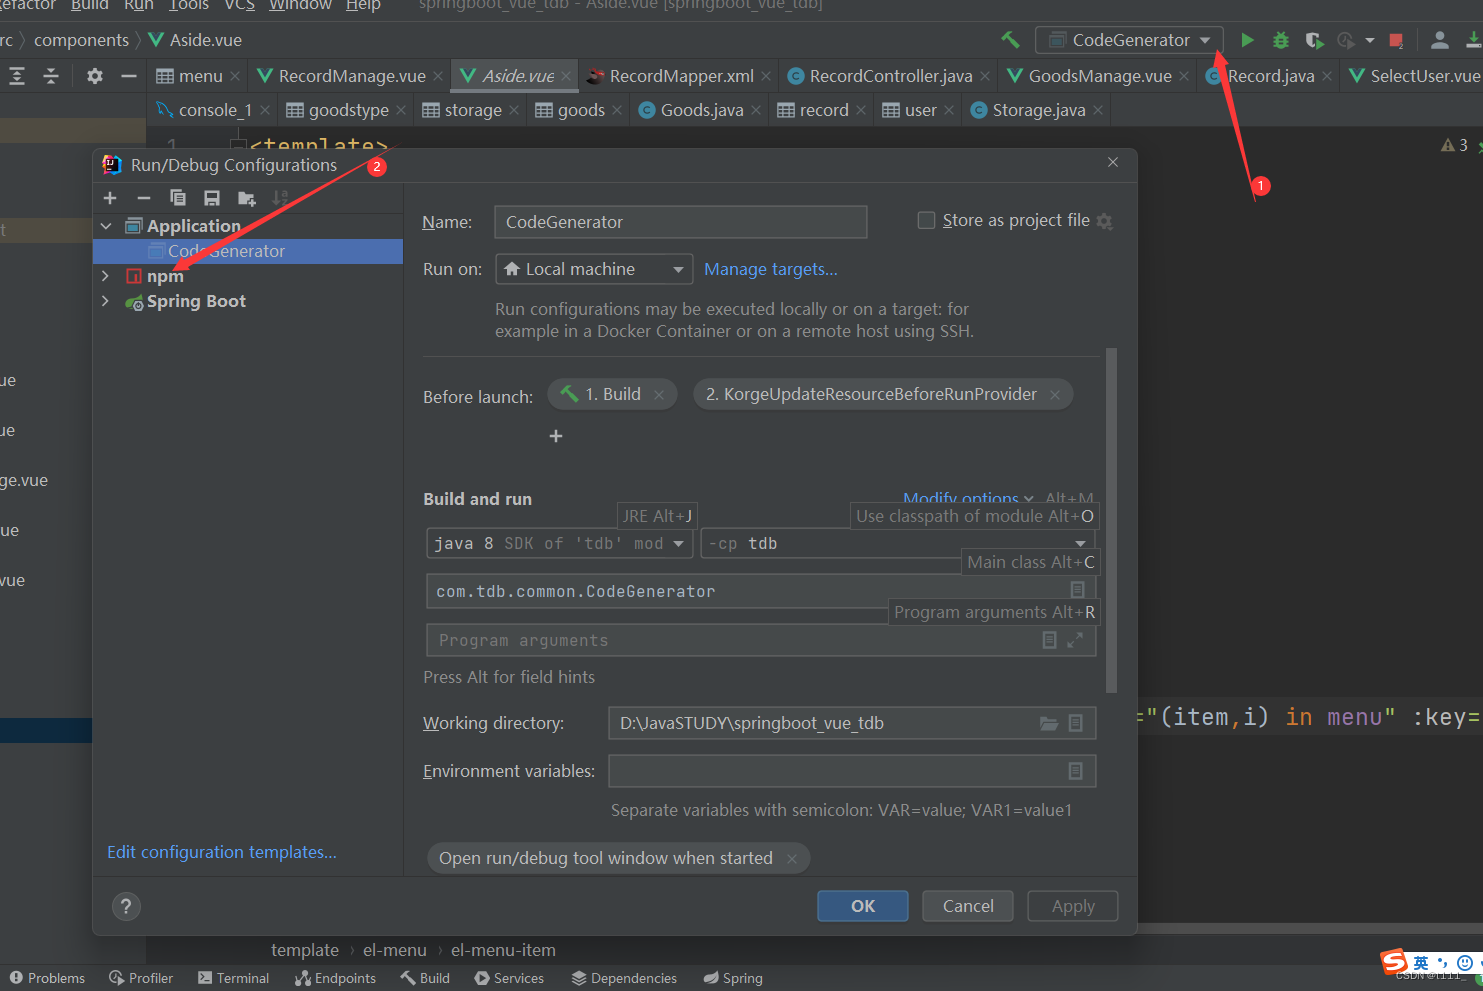Open Modify options dropdown
Screen dimensions: 1483x991
pos(968,498)
